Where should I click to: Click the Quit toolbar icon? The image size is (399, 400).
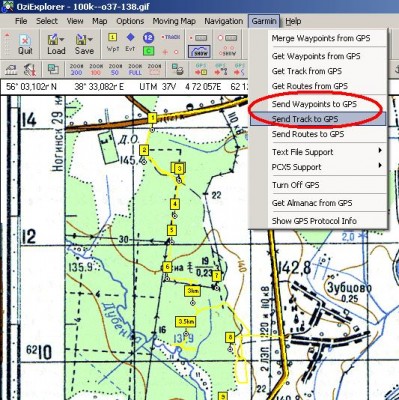pos(25,44)
